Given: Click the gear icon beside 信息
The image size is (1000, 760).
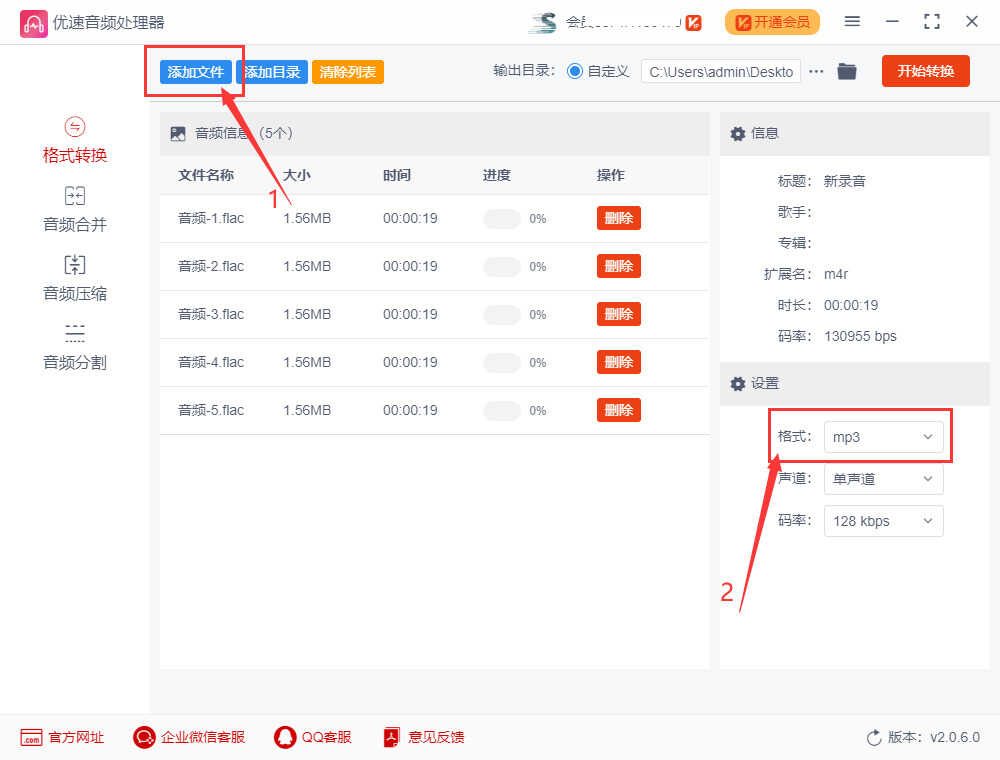Looking at the screenshot, I should pyautogui.click(x=738, y=133).
